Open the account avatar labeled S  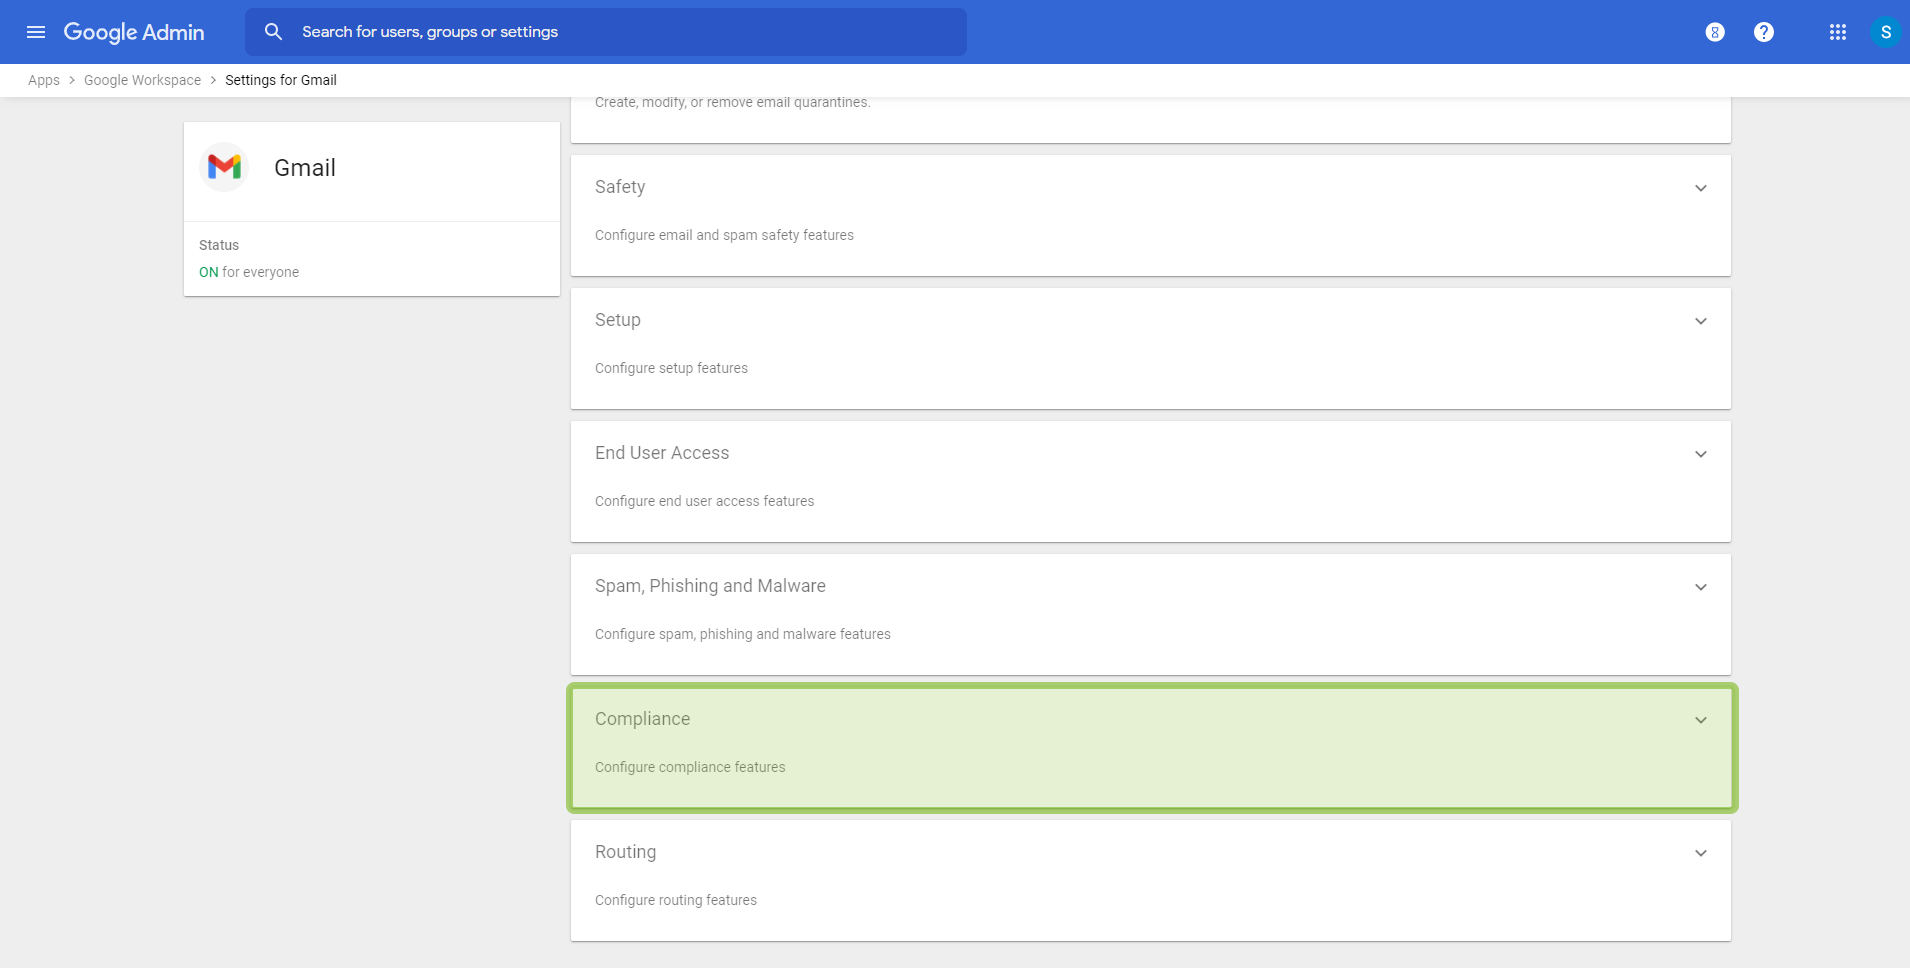1885,32
